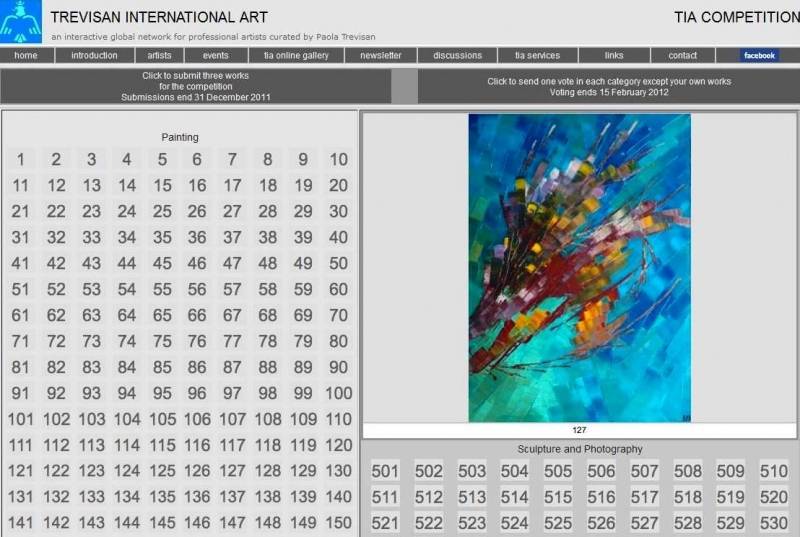Go to the home menu item
Screen dimensions: 800x537
pyautogui.click(x=26, y=56)
